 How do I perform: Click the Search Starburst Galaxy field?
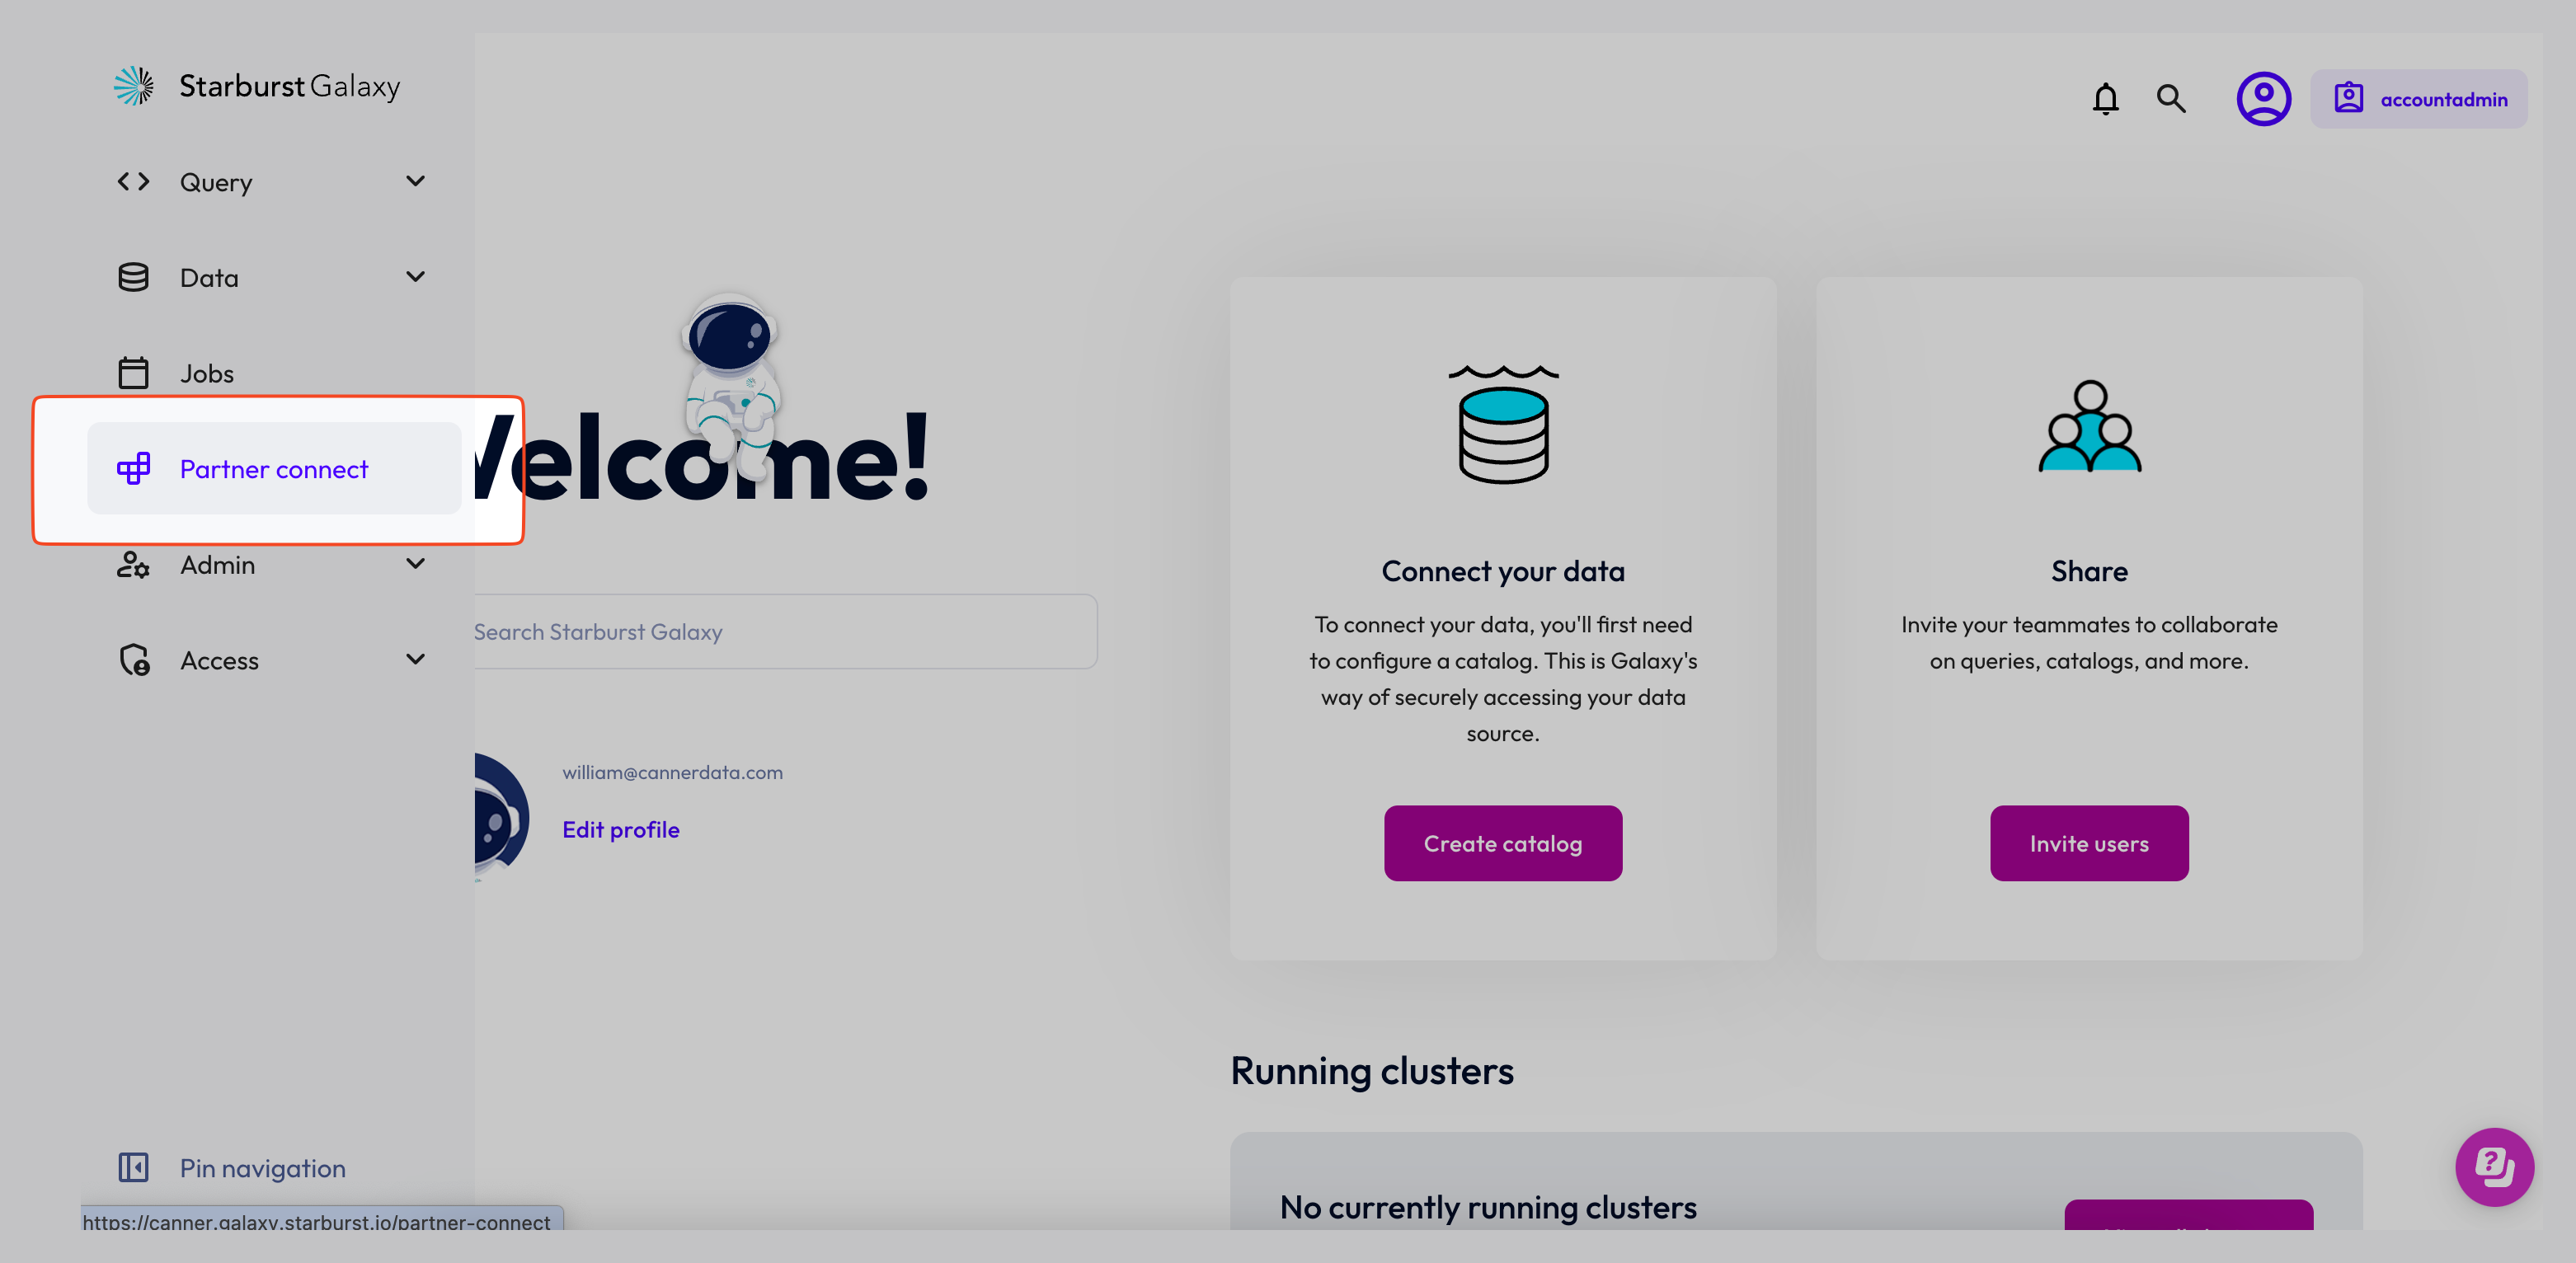coord(780,629)
